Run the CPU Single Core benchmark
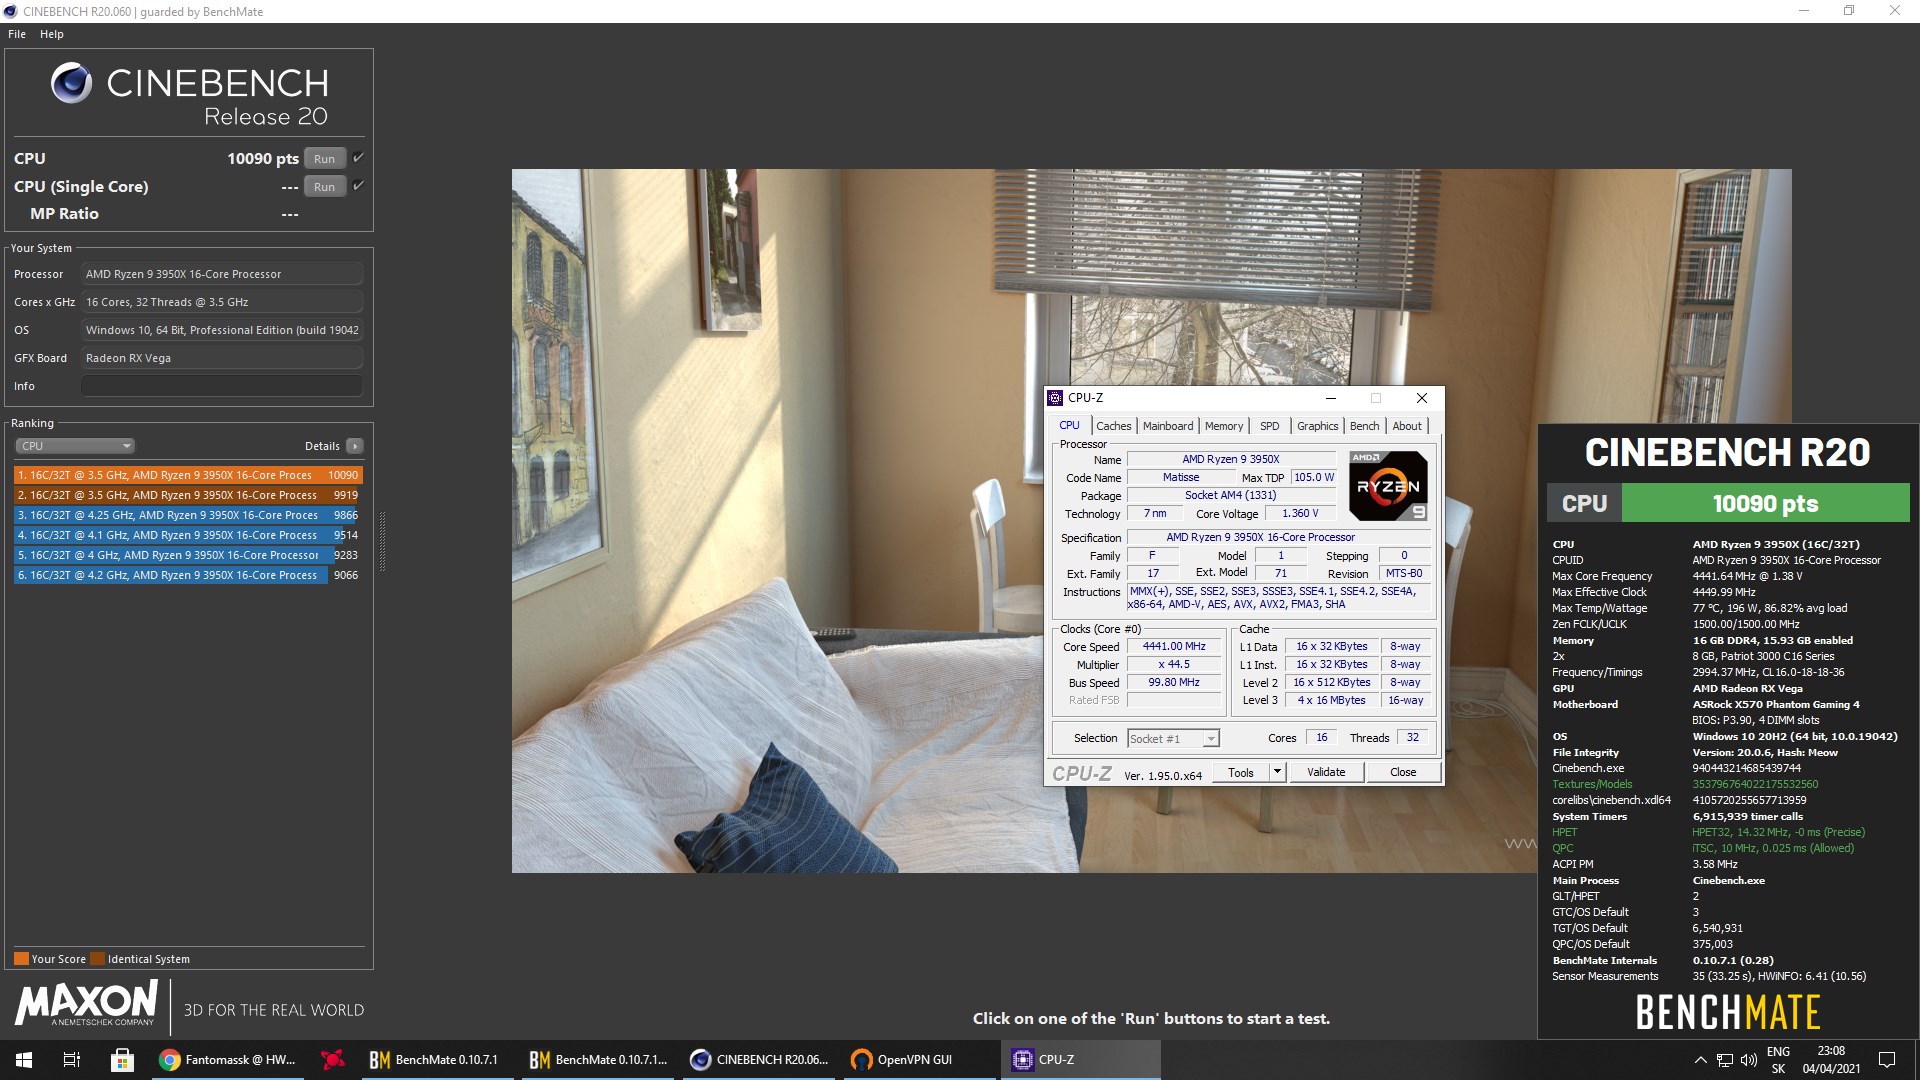The height and width of the screenshot is (1080, 1920). pyautogui.click(x=325, y=186)
